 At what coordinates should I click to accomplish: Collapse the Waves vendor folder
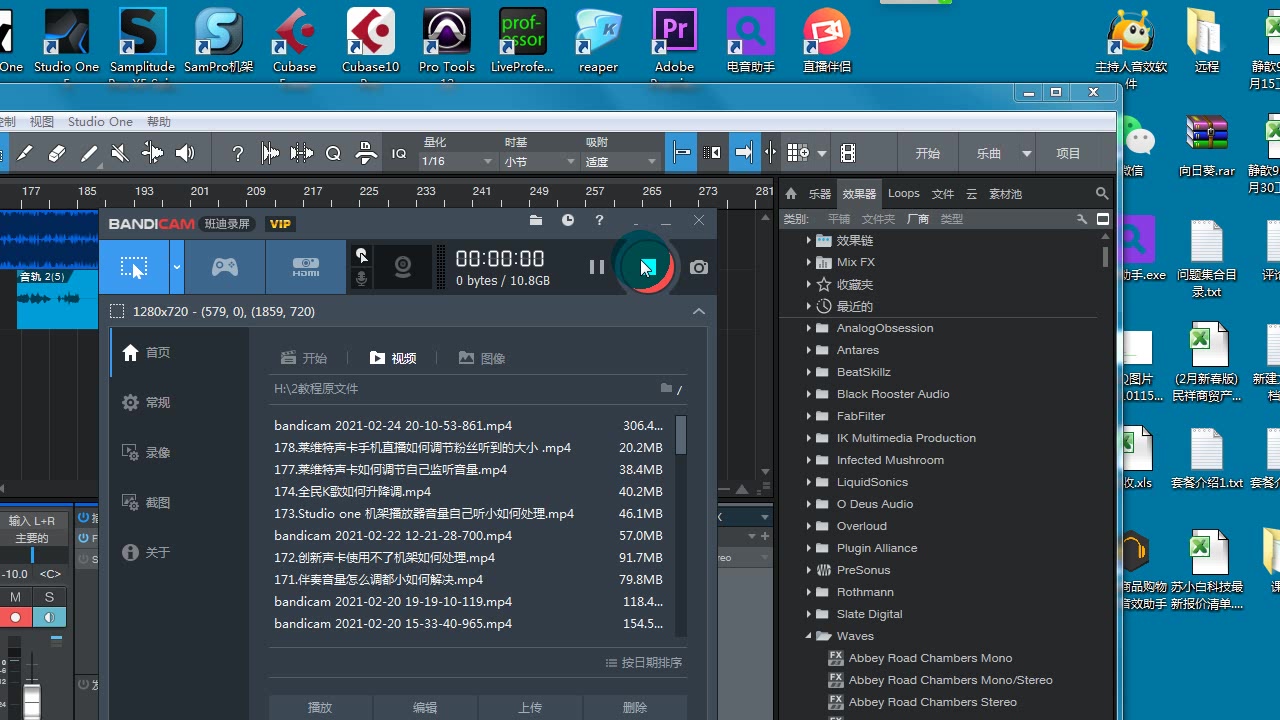809,636
